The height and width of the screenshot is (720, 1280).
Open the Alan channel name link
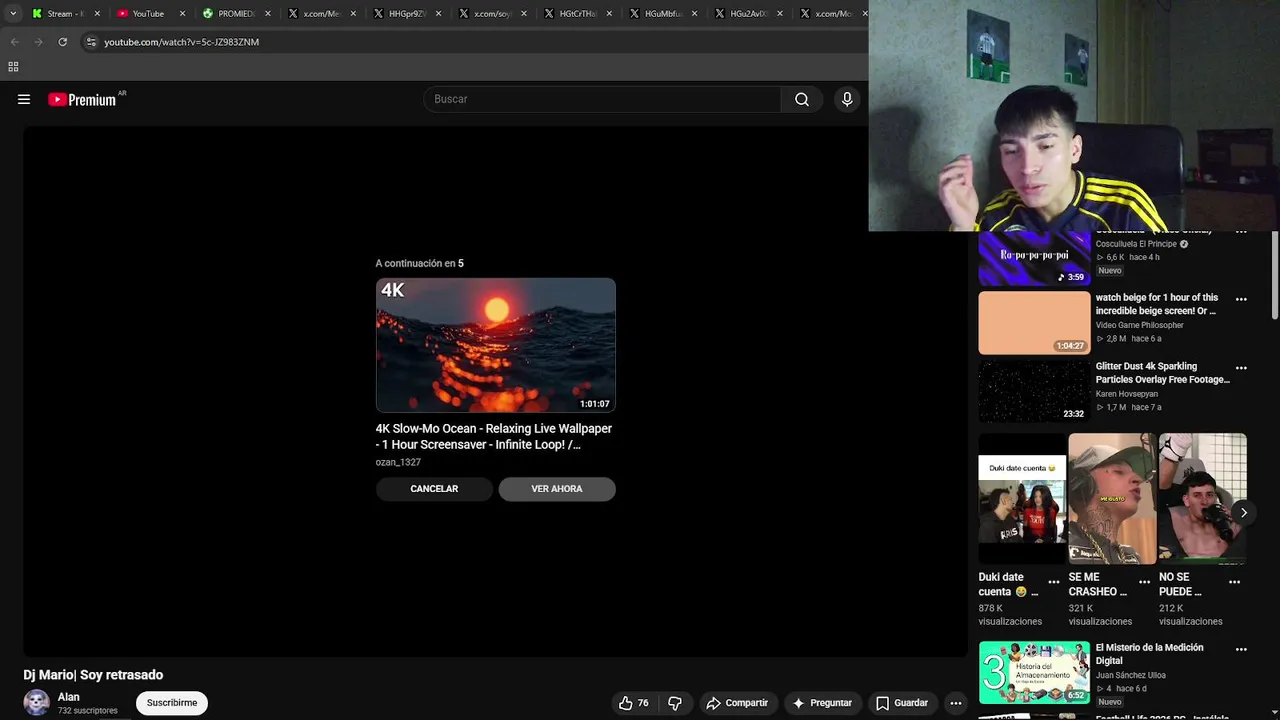click(69, 697)
